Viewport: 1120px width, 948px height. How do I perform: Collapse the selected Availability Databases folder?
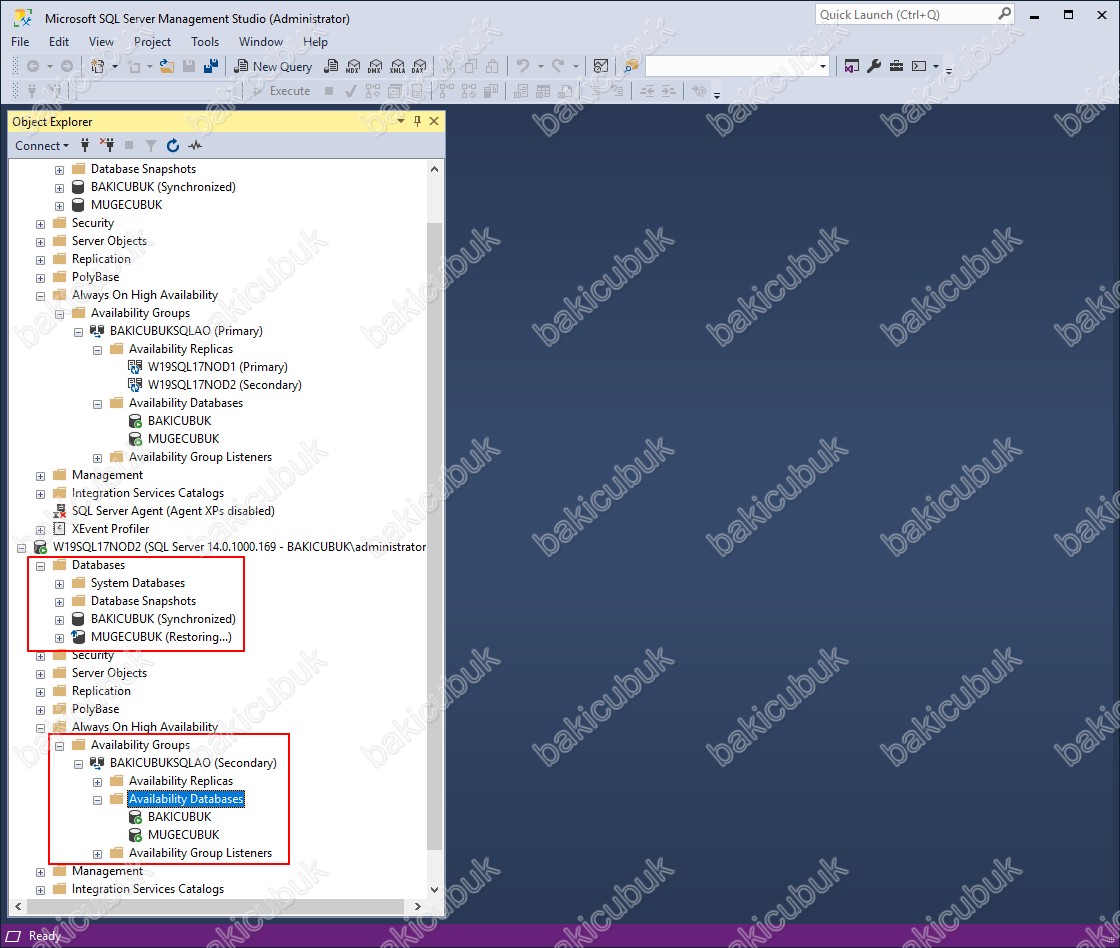pos(97,799)
